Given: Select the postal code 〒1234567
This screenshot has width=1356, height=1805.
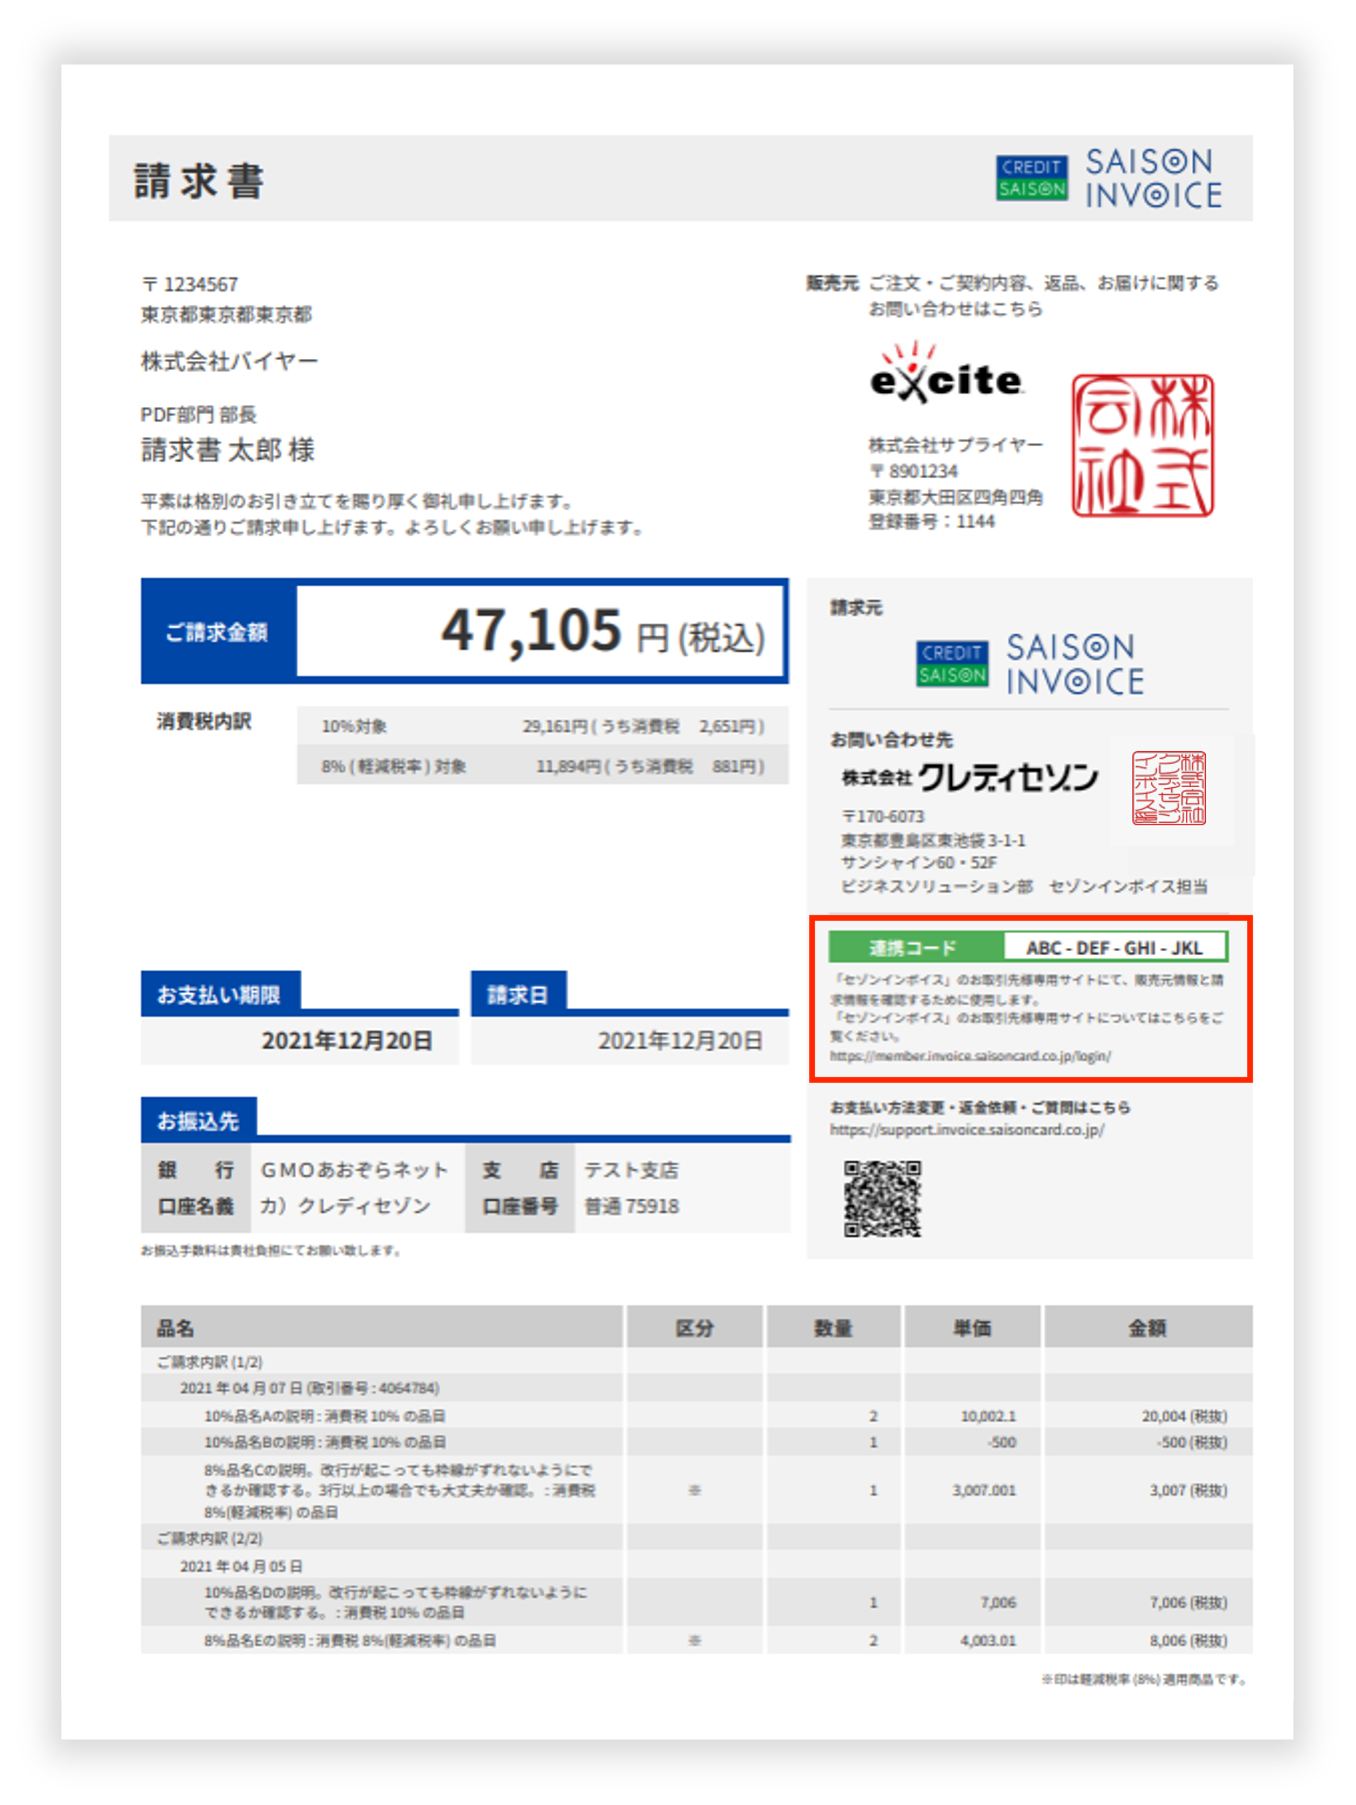Looking at the screenshot, I should click(190, 285).
